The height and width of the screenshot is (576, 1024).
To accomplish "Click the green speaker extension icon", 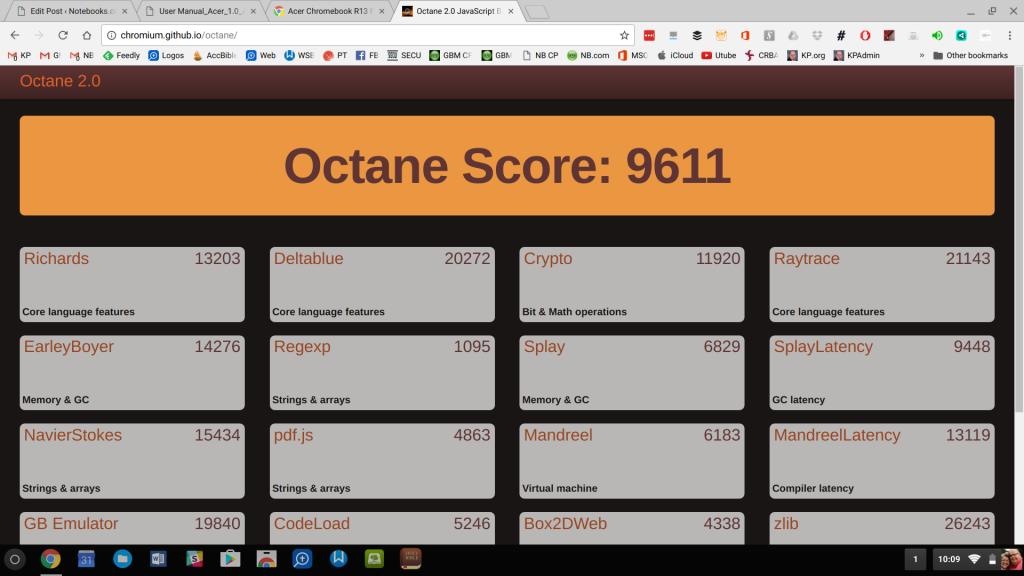I will click(937, 35).
